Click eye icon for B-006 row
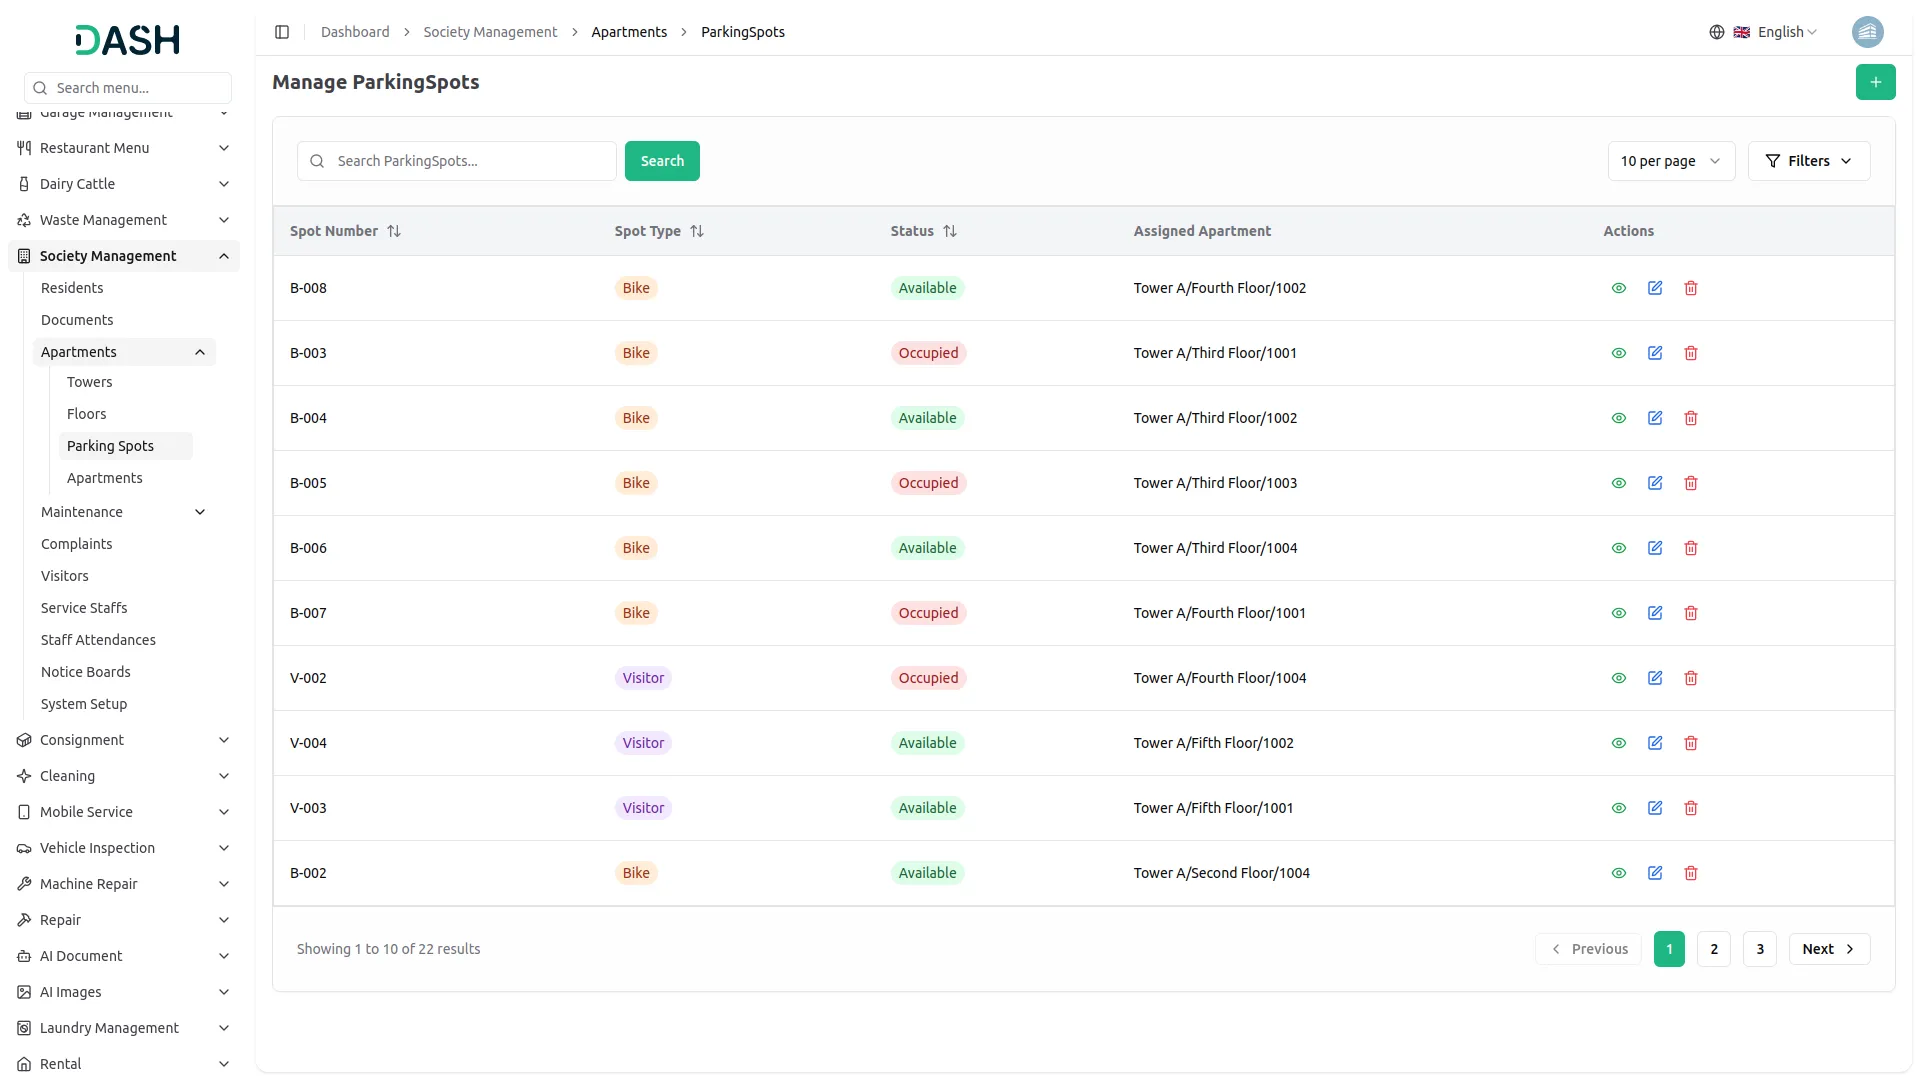The image size is (1920, 1080). coord(1619,548)
